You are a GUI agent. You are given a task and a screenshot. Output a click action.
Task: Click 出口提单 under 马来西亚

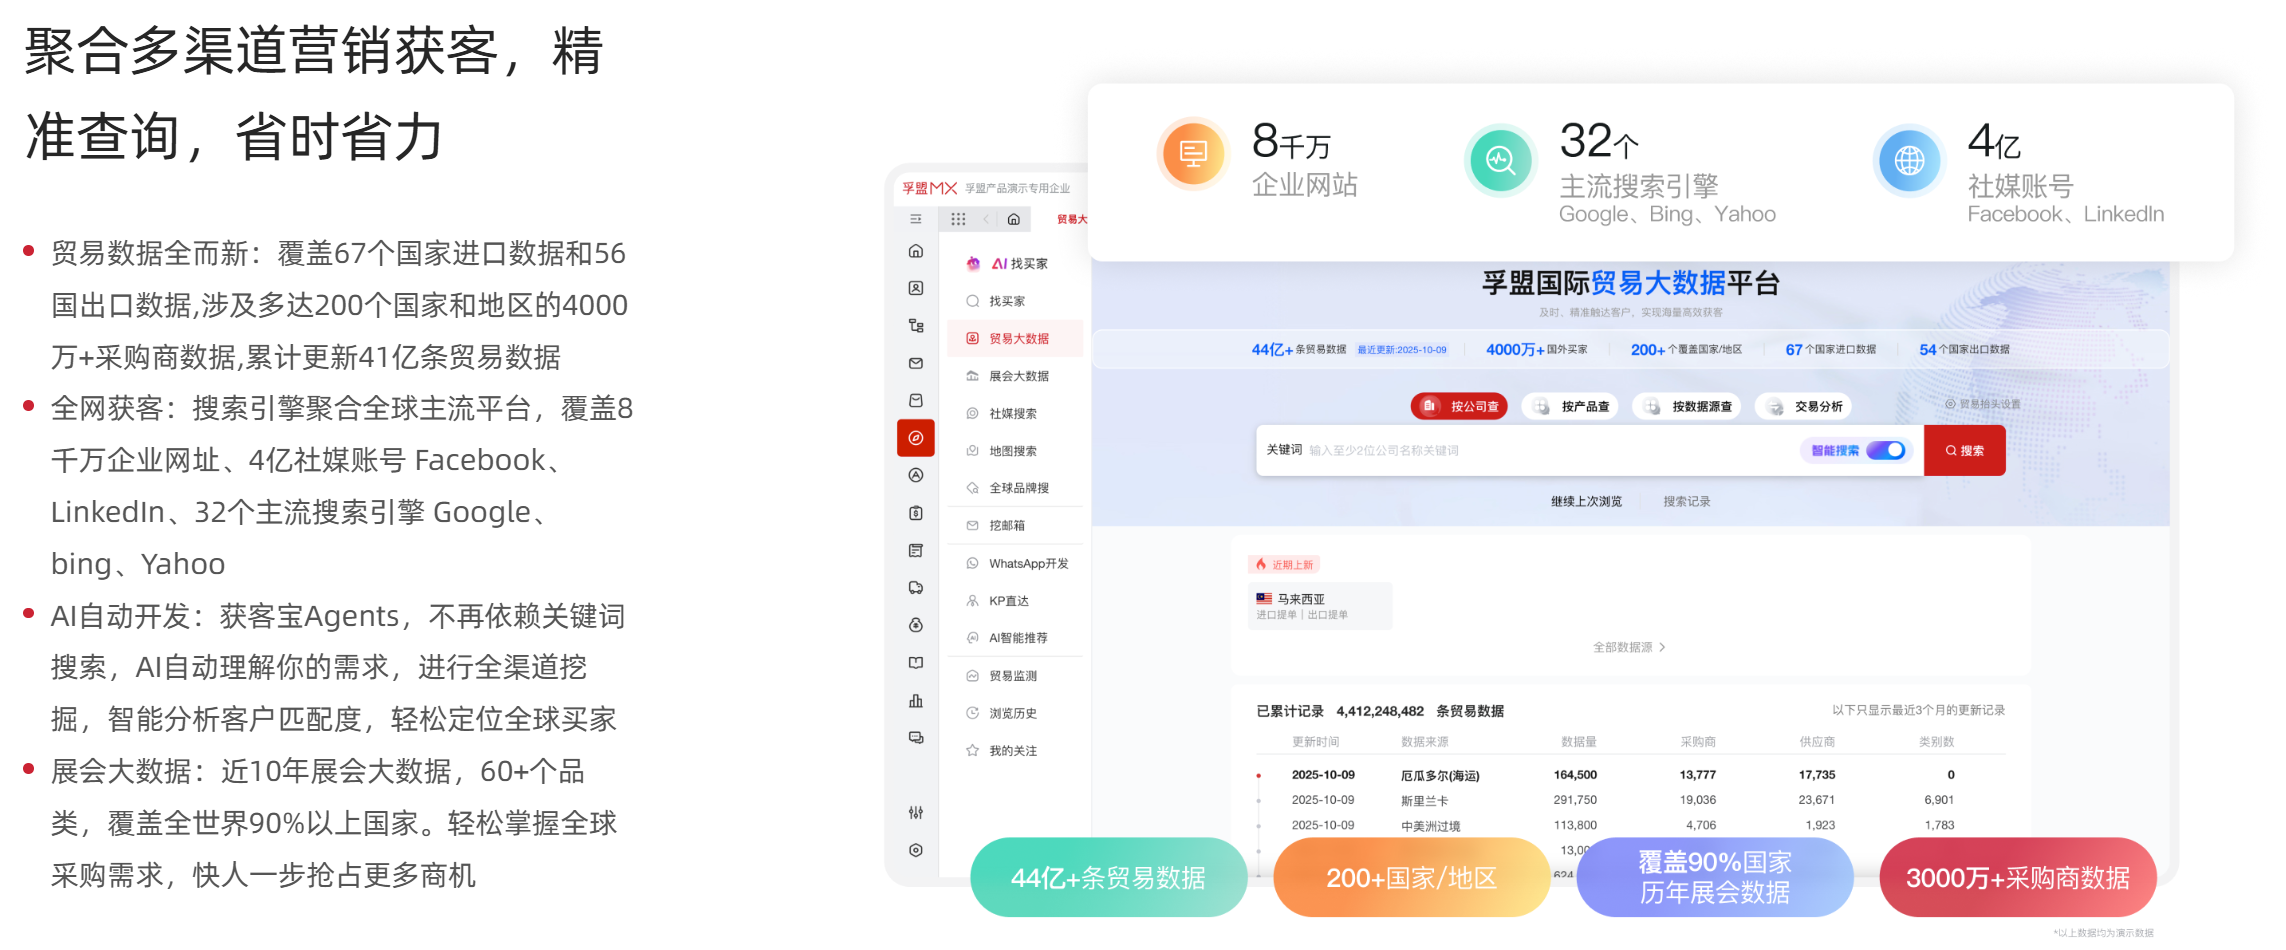[x=1328, y=615]
